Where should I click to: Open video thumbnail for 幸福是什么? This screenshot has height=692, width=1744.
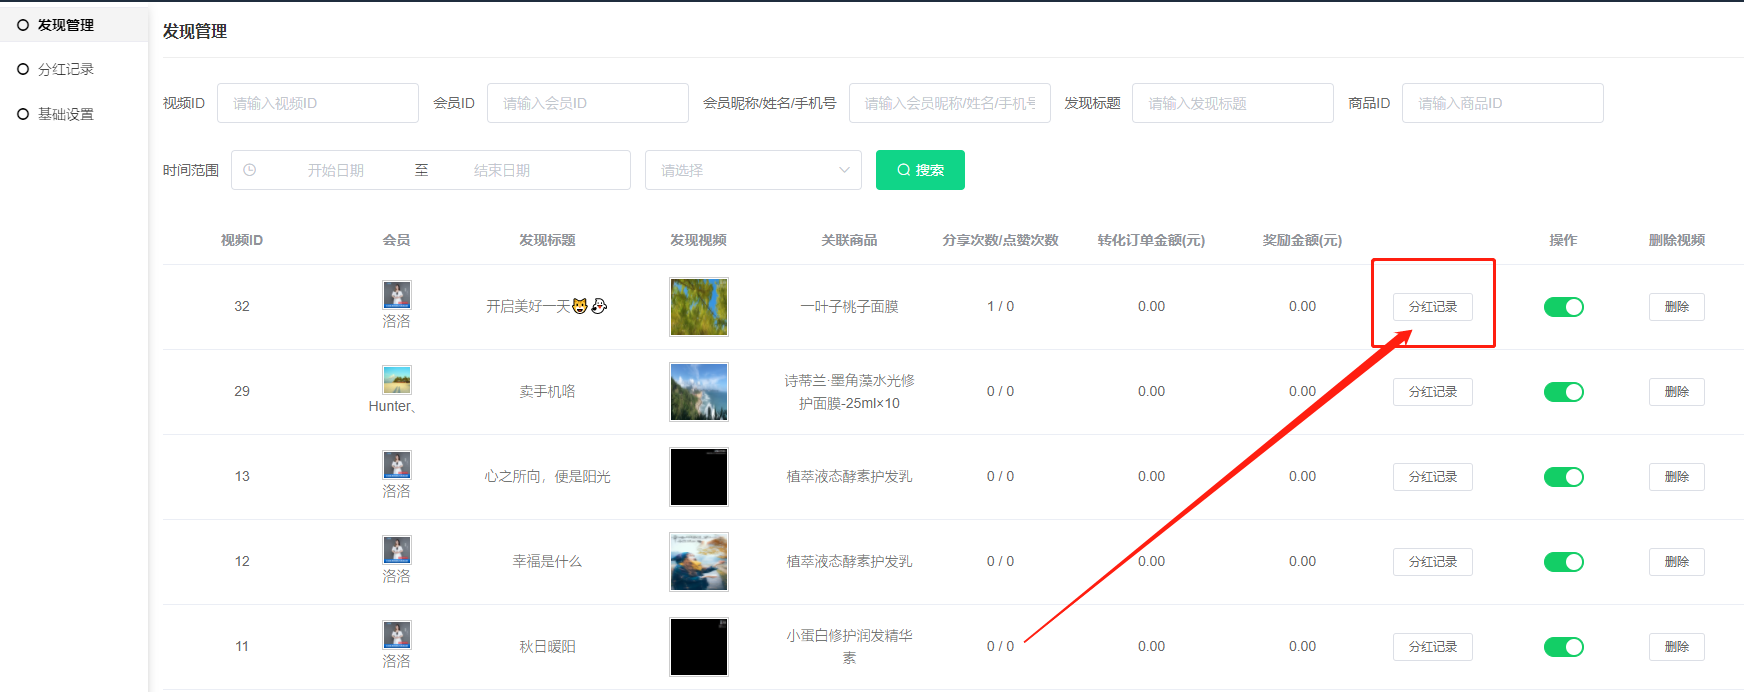tap(699, 562)
